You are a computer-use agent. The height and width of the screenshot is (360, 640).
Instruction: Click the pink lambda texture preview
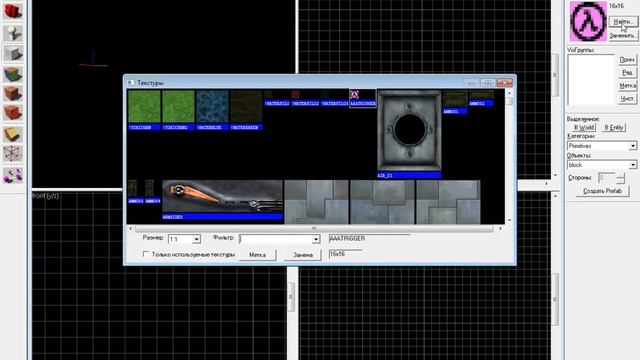point(588,21)
